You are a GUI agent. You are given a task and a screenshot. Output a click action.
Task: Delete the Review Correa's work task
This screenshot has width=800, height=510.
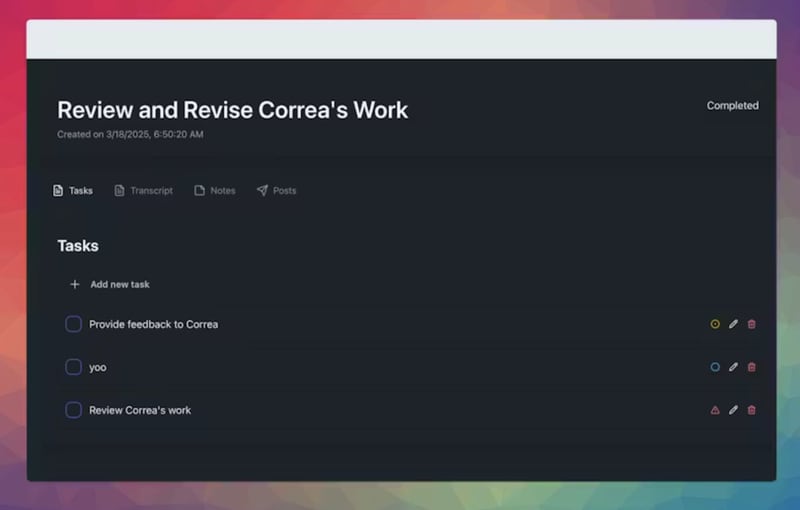tap(752, 410)
